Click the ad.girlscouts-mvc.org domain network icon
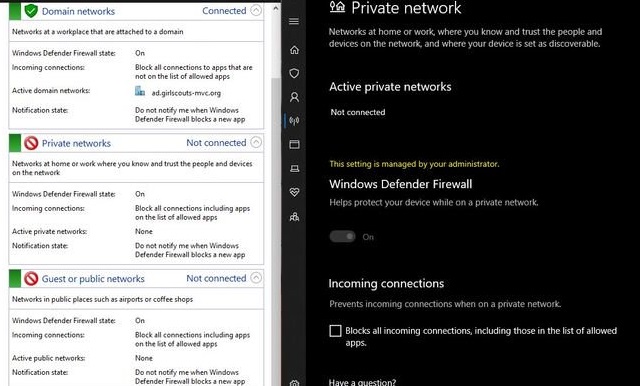The width and height of the screenshot is (640, 386). 140,91
